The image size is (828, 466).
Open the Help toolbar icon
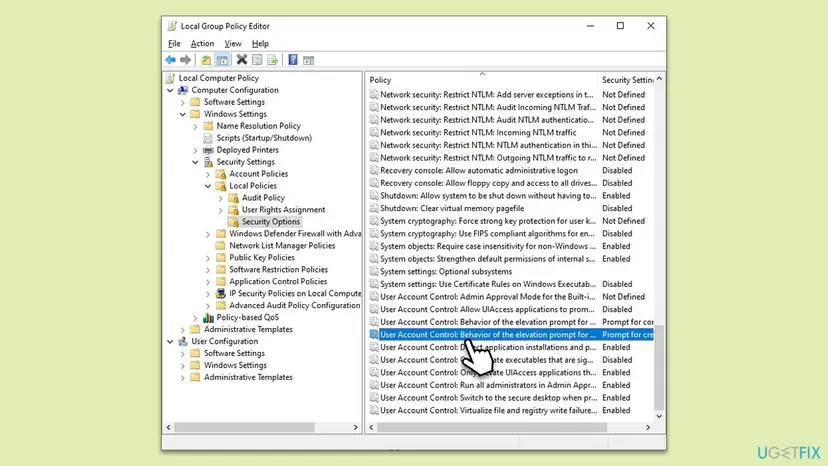point(293,60)
